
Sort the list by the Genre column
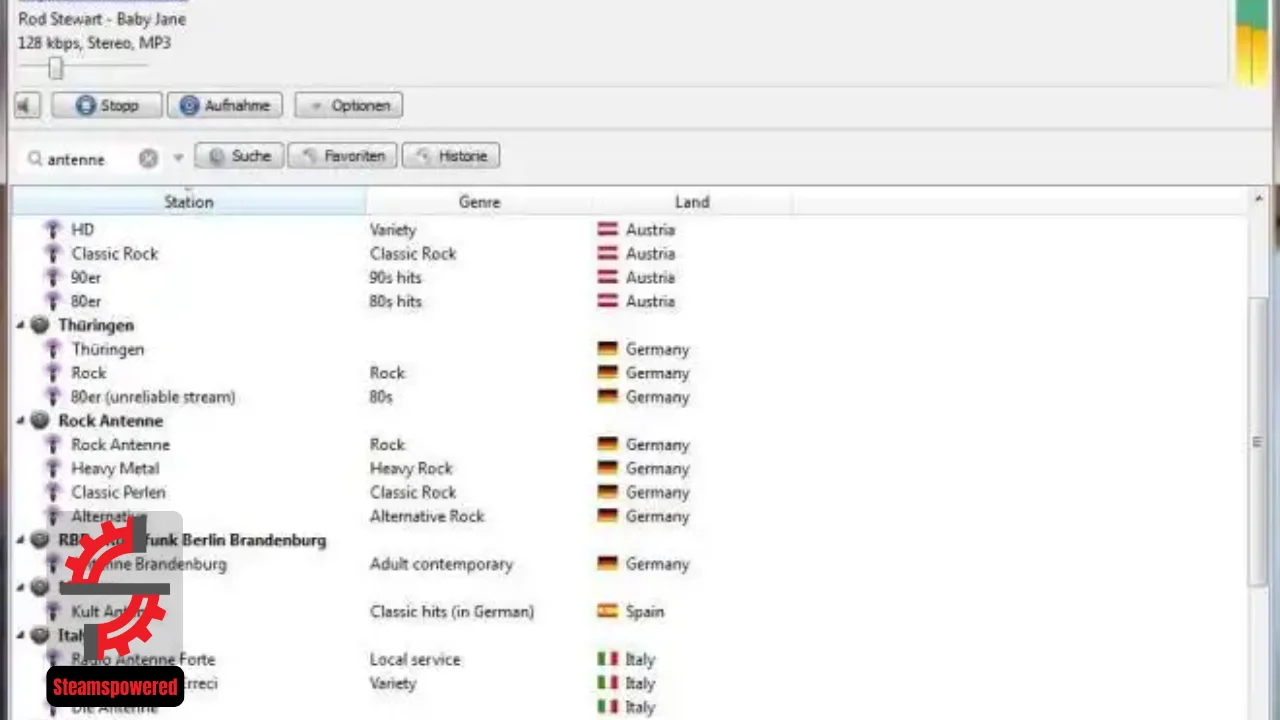479,202
